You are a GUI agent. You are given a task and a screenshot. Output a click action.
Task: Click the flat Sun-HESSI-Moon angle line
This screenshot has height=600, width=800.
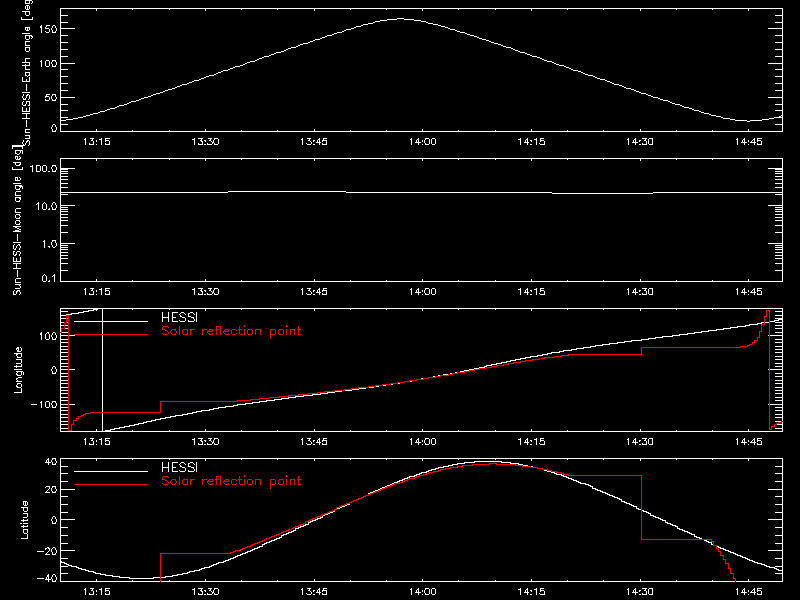[x=421, y=192]
